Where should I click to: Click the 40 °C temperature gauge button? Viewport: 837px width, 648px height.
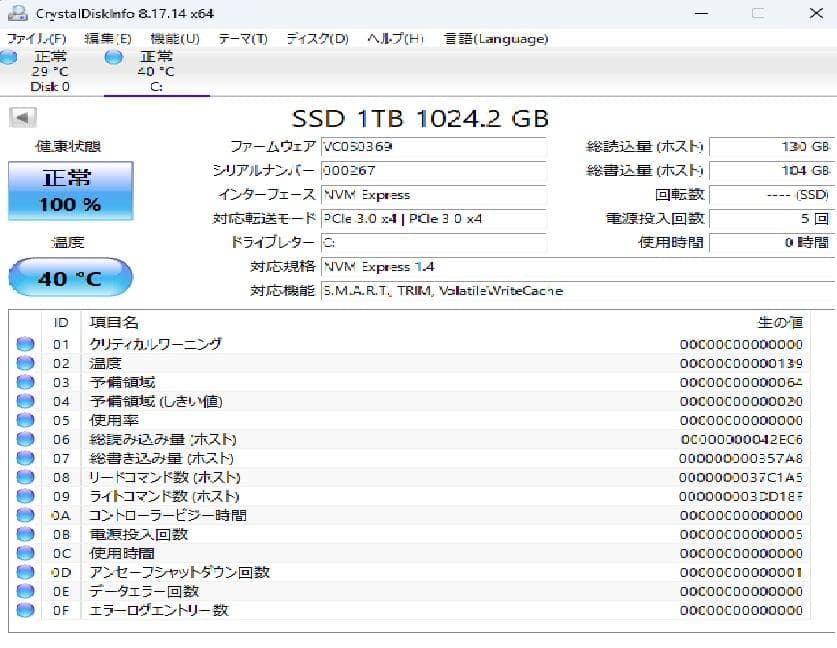coord(69,277)
